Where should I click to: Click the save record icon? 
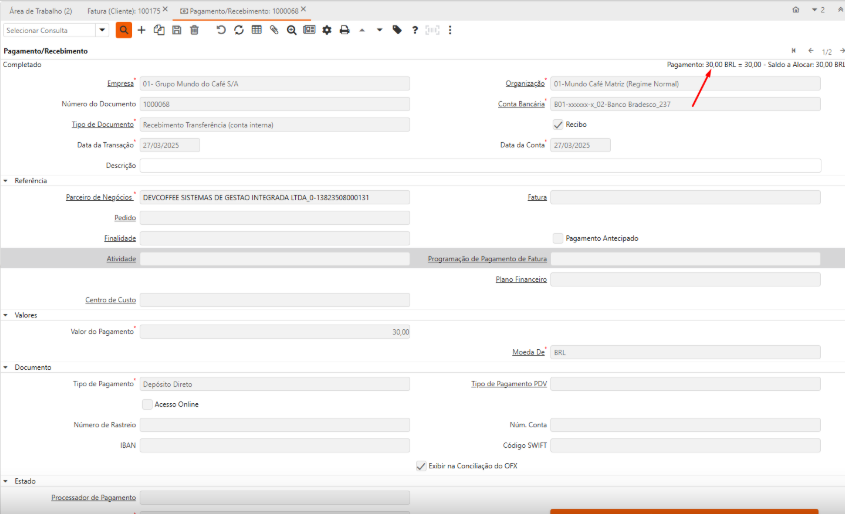[x=177, y=30]
